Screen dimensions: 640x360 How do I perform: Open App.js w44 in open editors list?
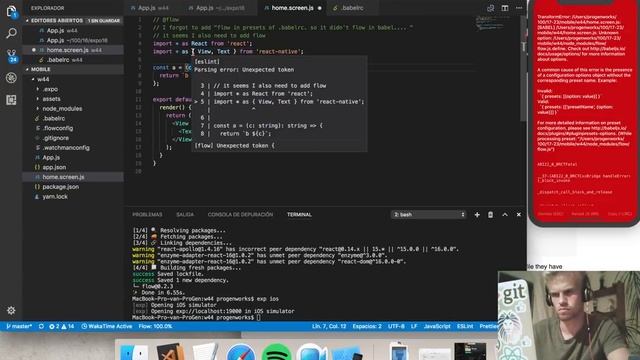73,30
